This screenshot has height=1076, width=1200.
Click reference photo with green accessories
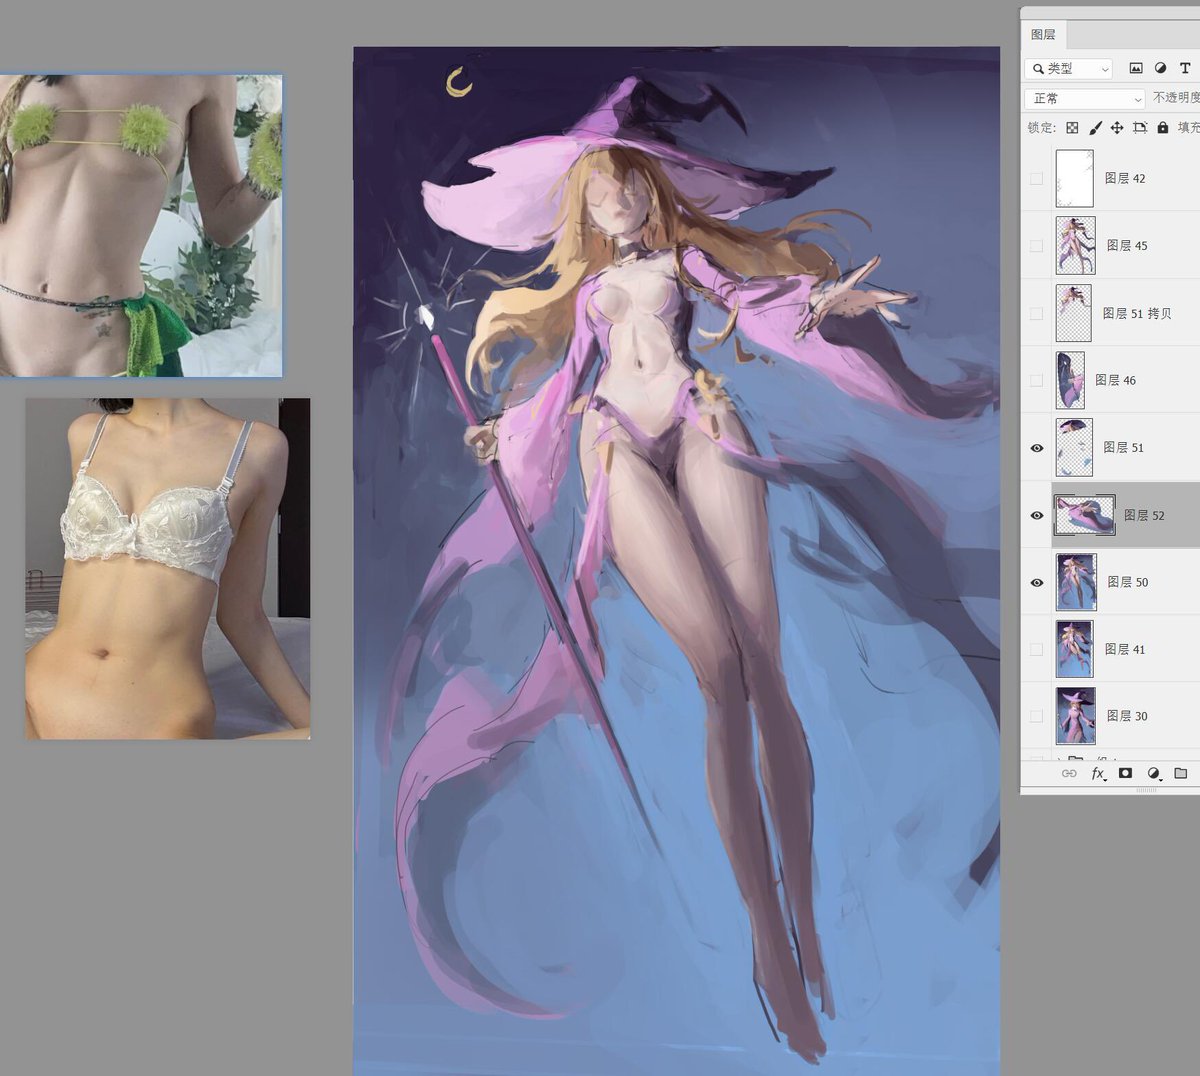[x=141, y=226]
